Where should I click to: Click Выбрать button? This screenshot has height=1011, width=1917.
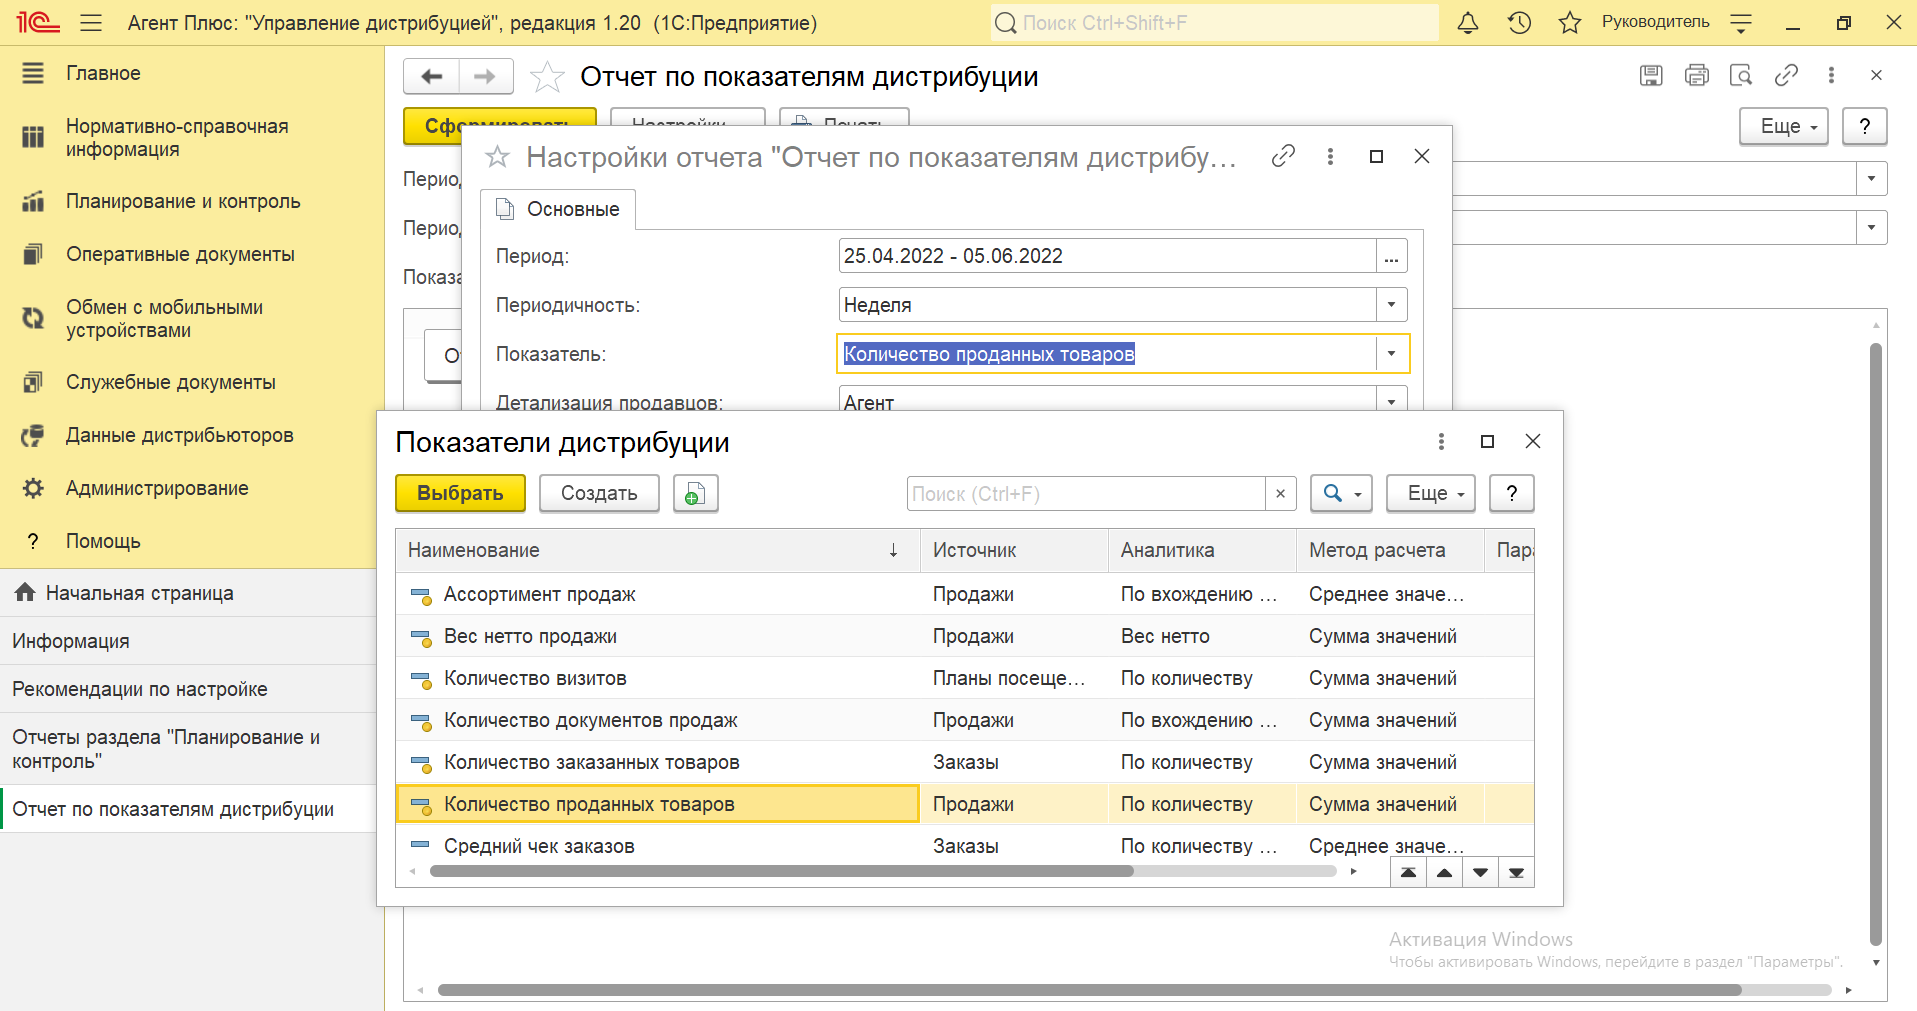[460, 493]
